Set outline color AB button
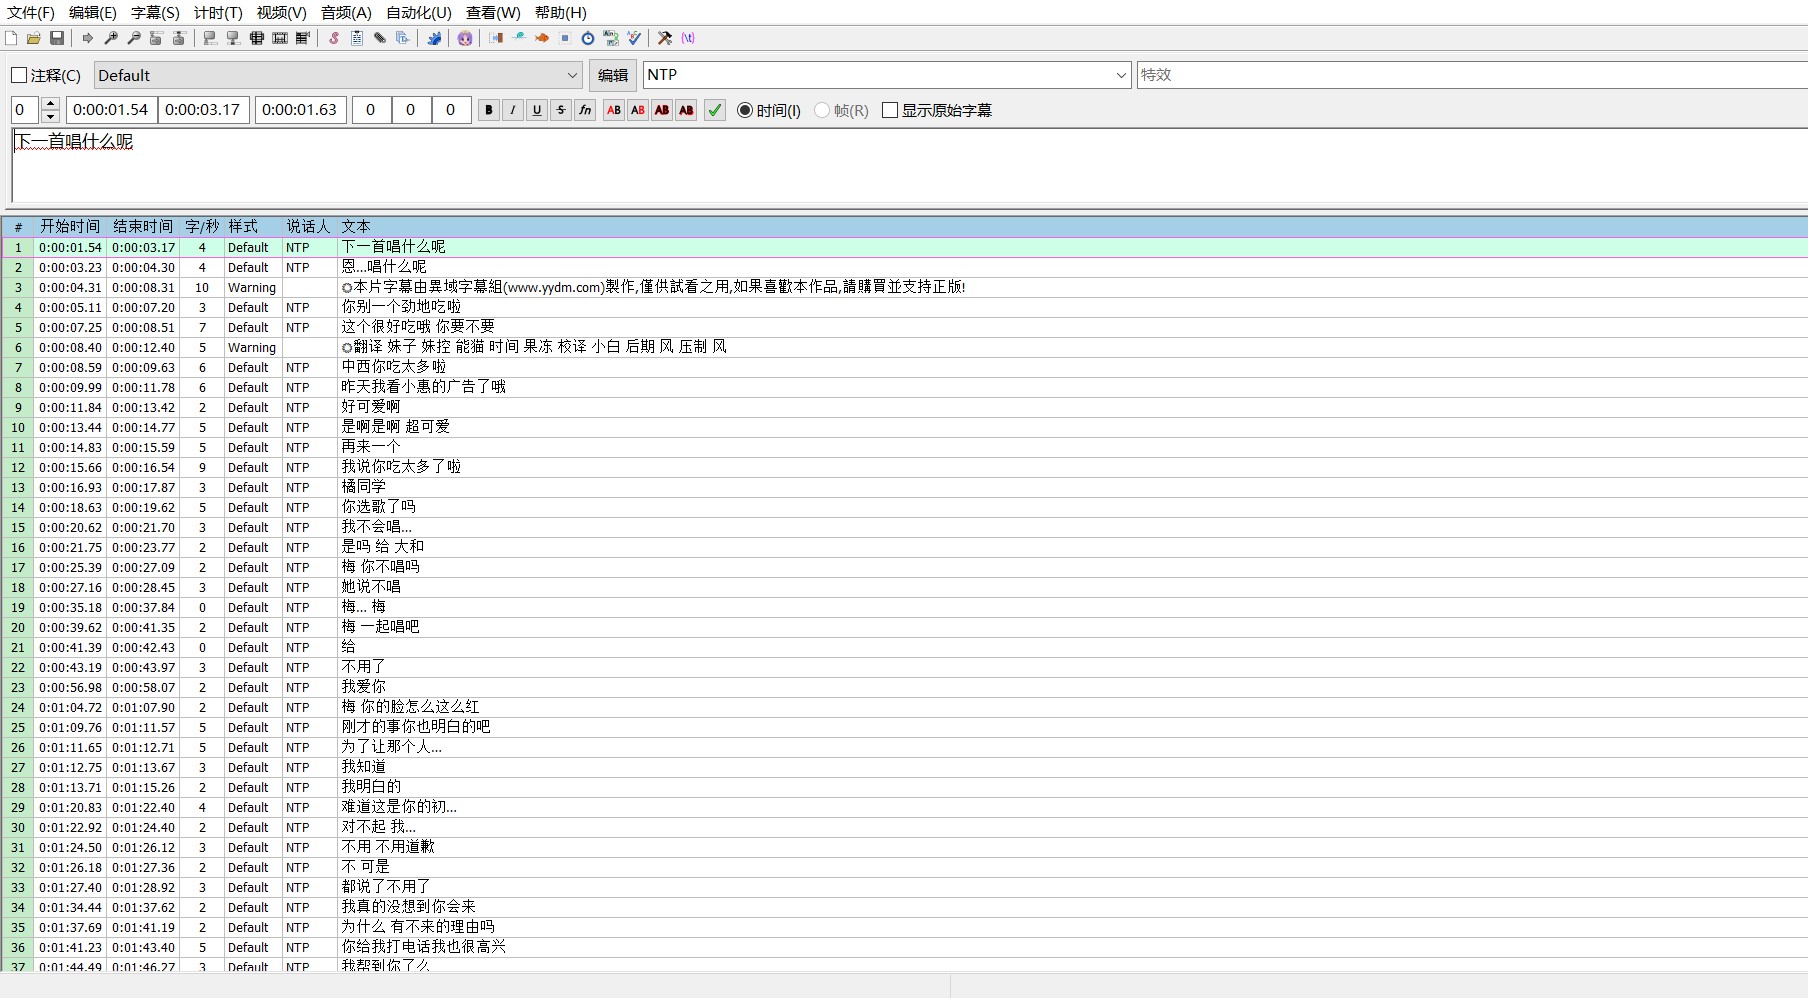 [x=662, y=110]
